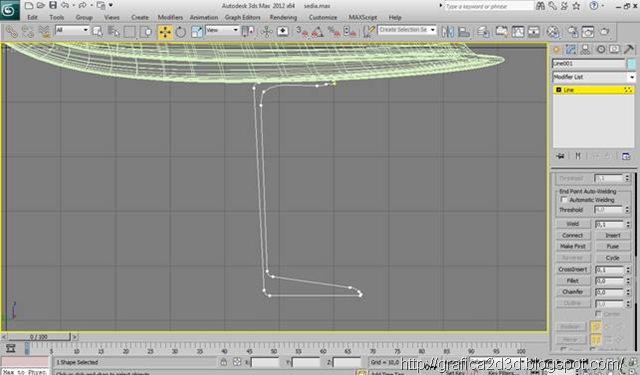Save file using the floppy icon
Viewport: 640px width, 375px height.
[x=53, y=5]
